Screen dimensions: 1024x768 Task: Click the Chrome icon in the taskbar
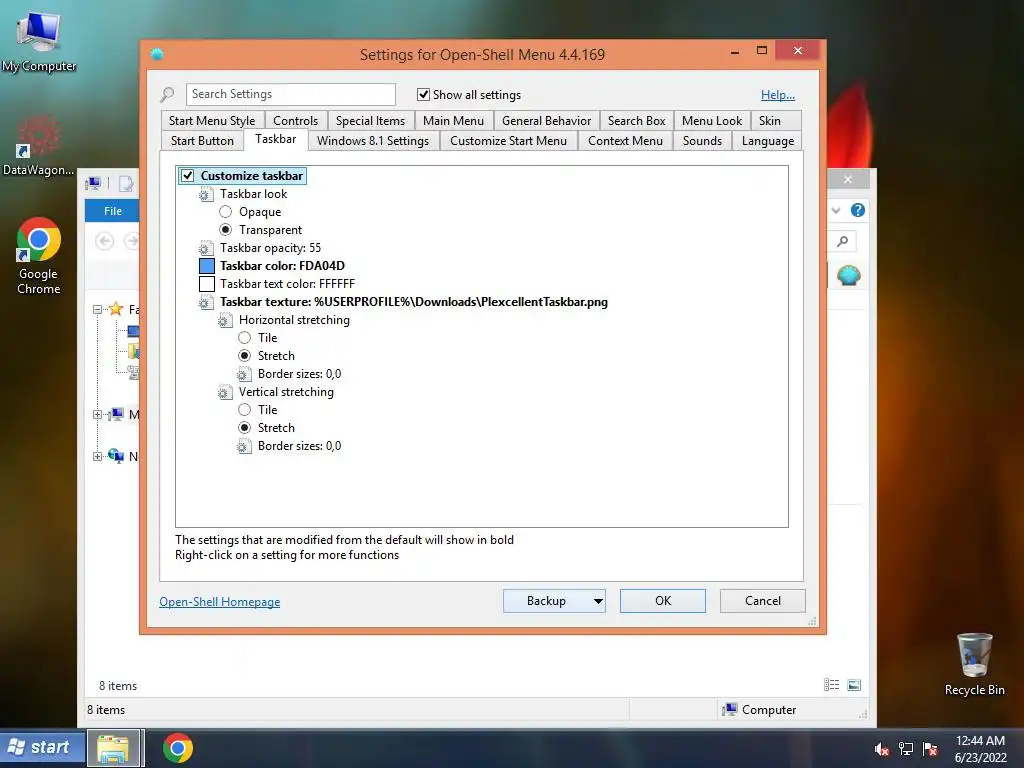click(178, 748)
